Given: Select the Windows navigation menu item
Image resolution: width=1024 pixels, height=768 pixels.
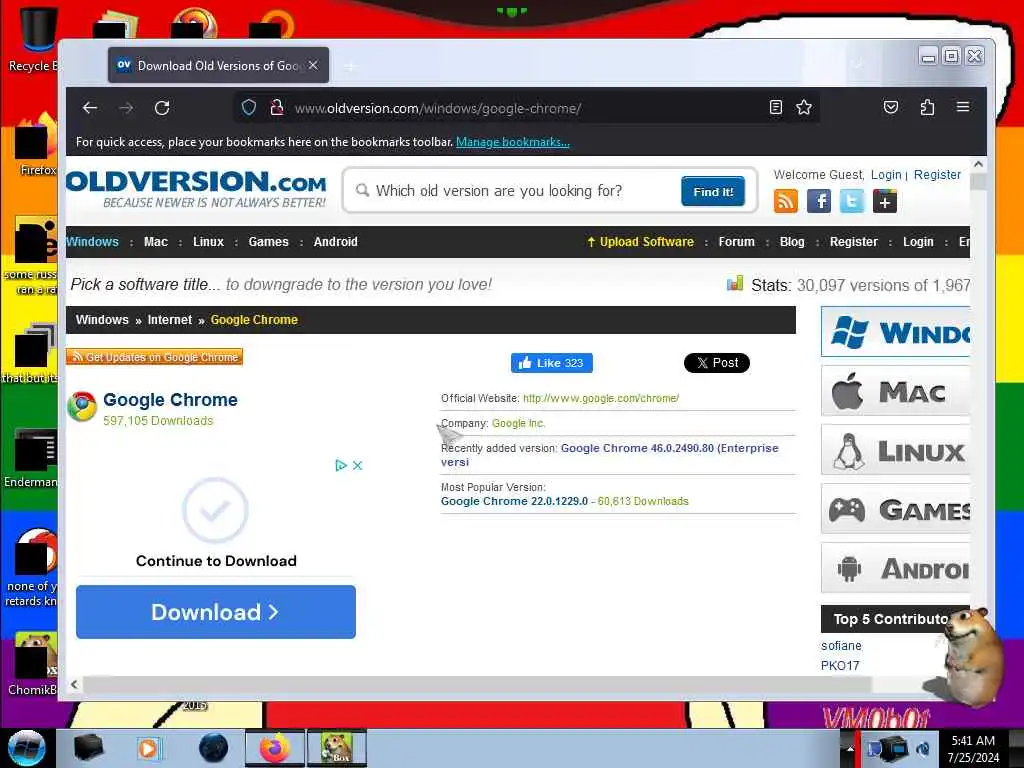Looking at the screenshot, I should point(92,242).
